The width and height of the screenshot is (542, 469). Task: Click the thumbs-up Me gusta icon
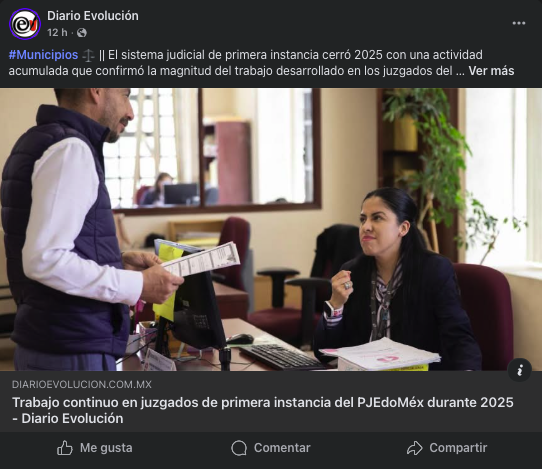click(65, 448)
